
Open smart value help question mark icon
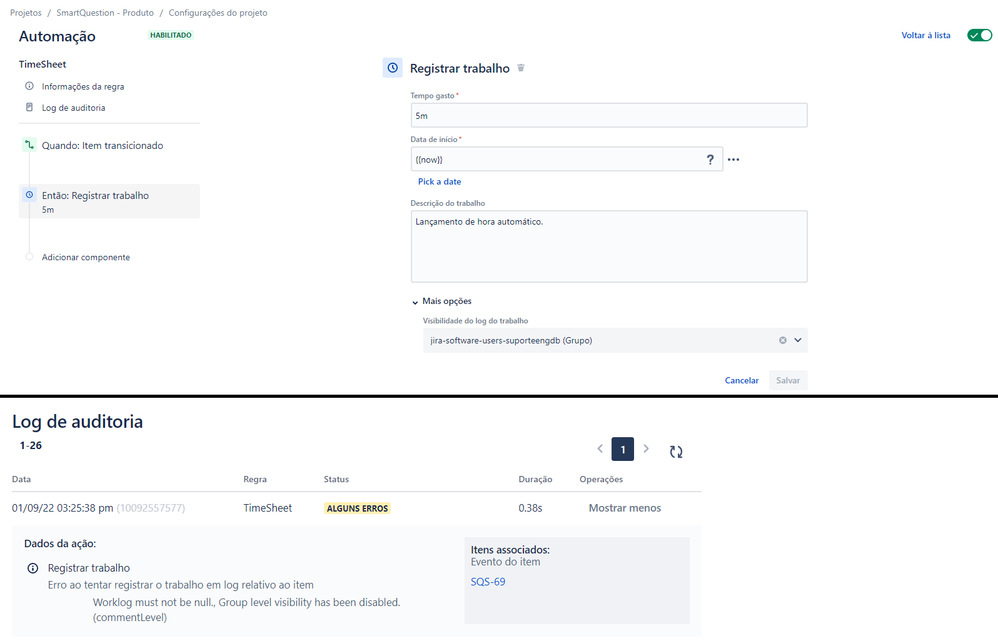coord(710,160)
